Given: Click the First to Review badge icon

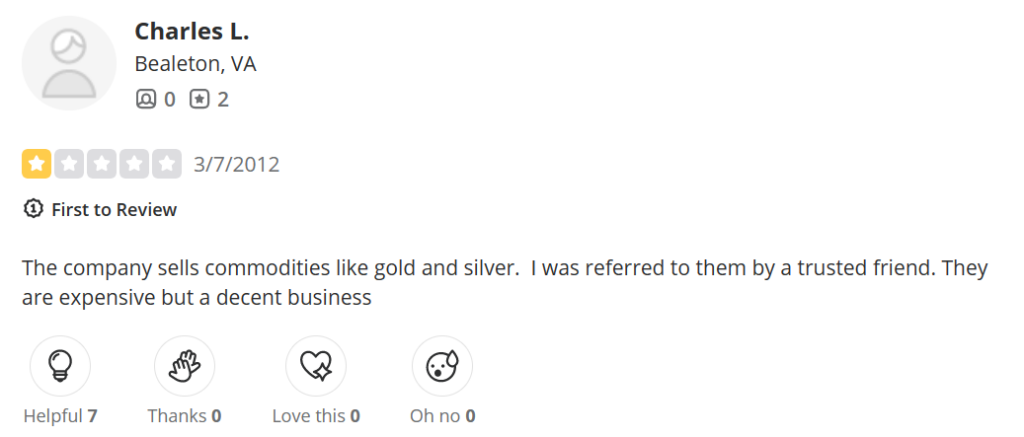Looking at the screenshot, I should coord(33,209).
